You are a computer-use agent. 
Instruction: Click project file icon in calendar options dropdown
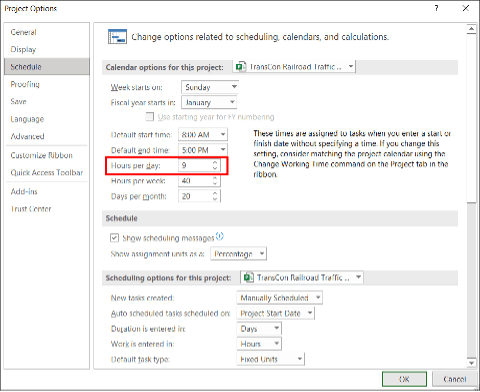pyautogui.click(x=241, y=67)
